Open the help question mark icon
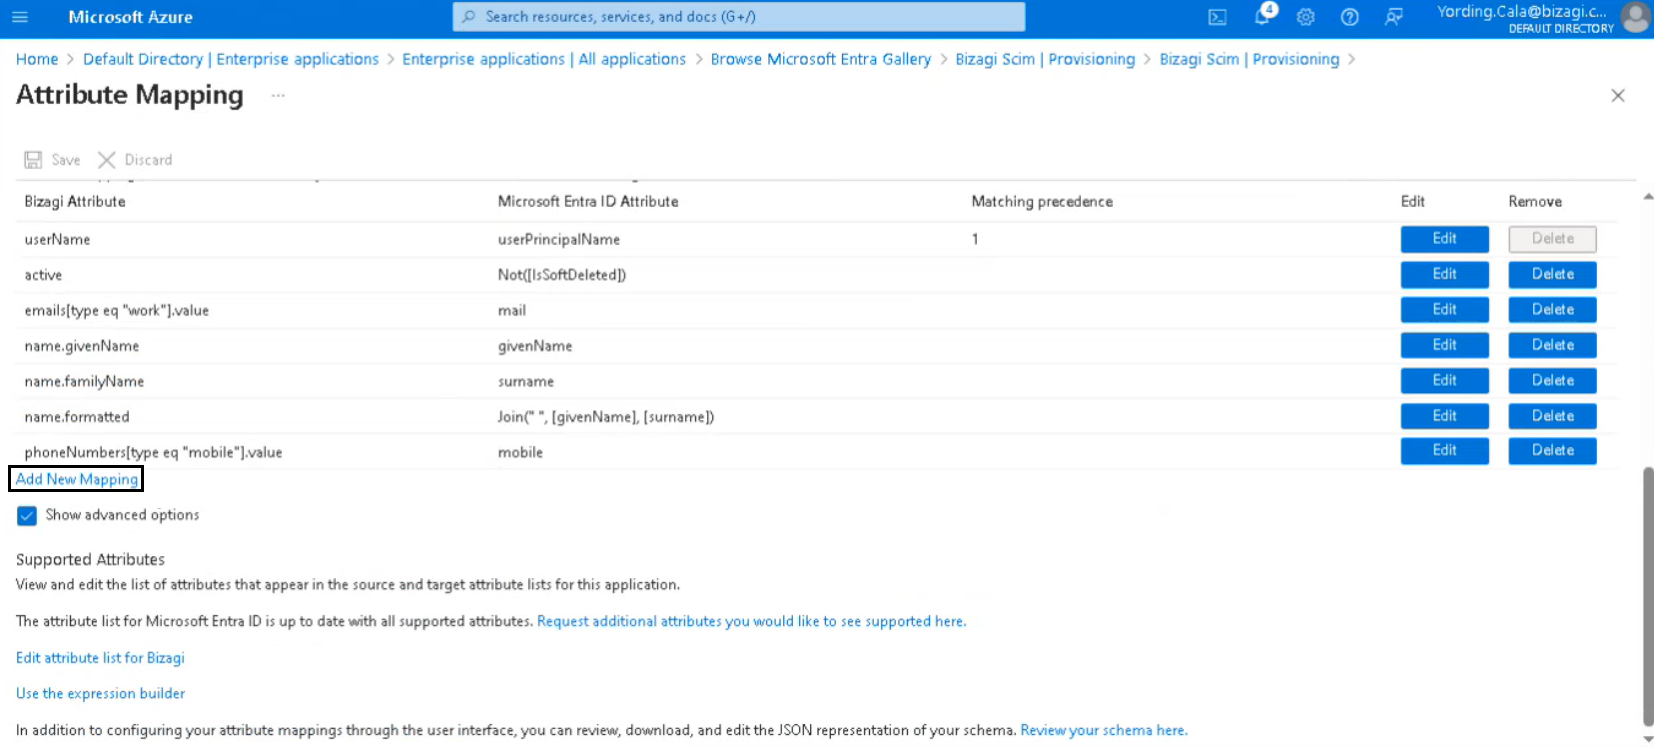 tap(1350, 17)
